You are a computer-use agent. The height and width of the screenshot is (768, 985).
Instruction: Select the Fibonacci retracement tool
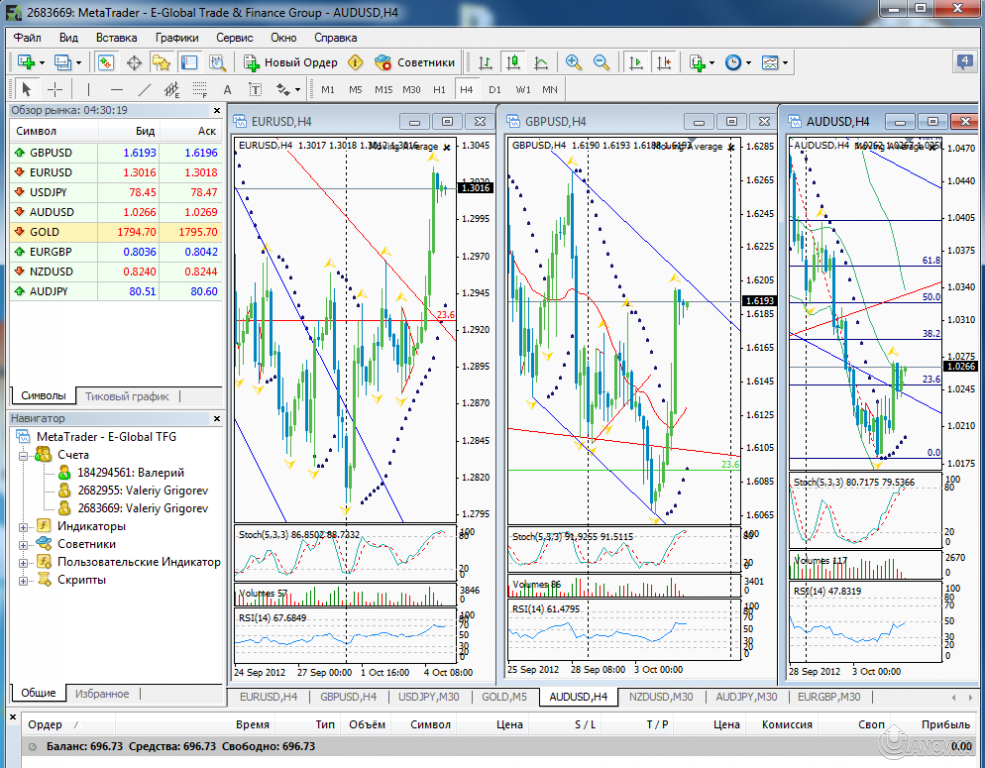click(x=199, y=90)
